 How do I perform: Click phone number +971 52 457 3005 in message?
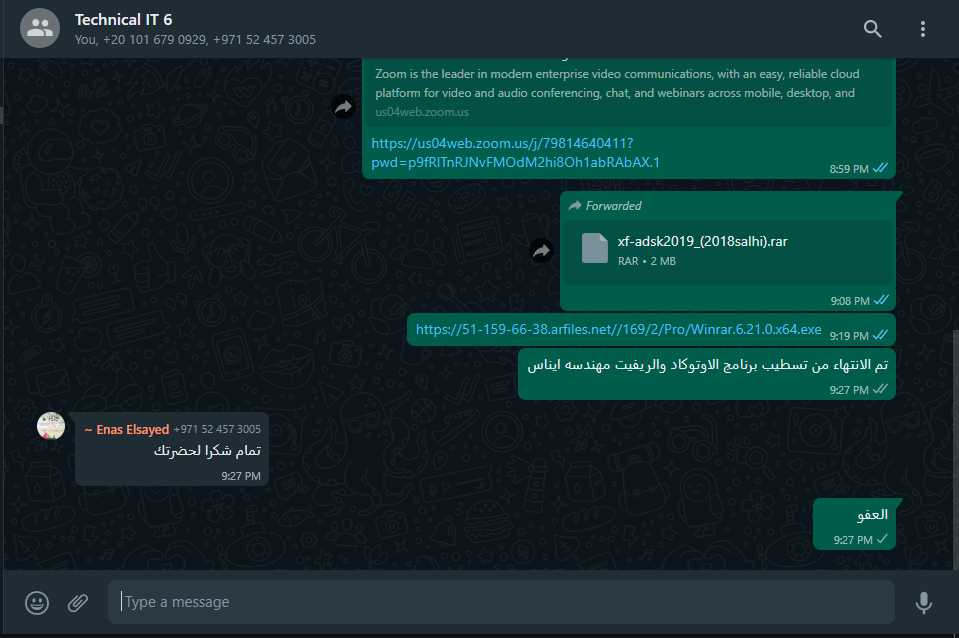click(217, 429)
